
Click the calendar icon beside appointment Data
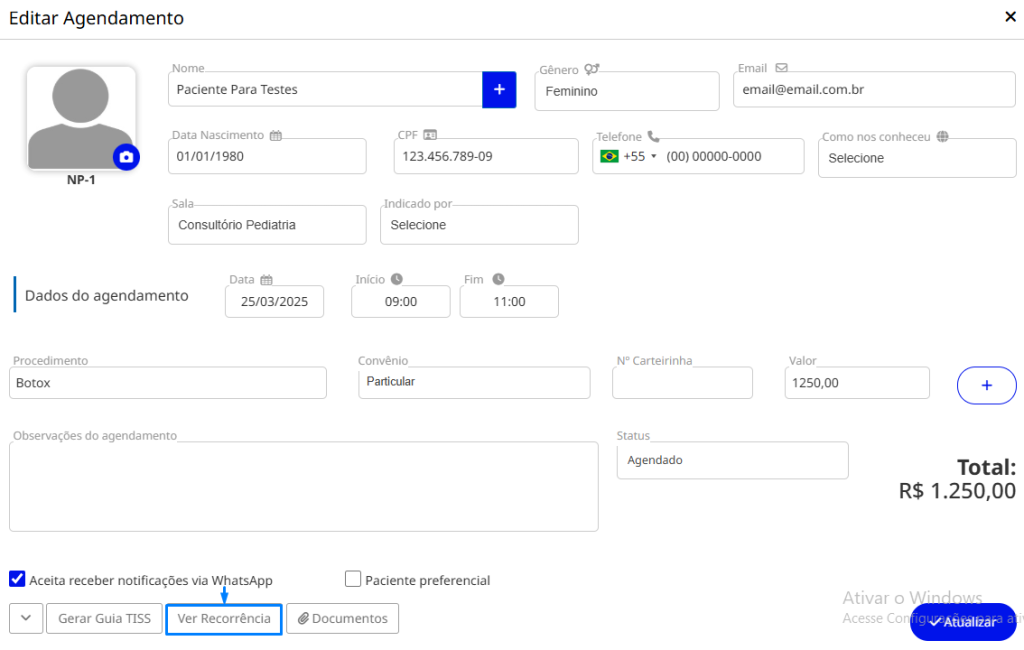(x=266, y=280)
